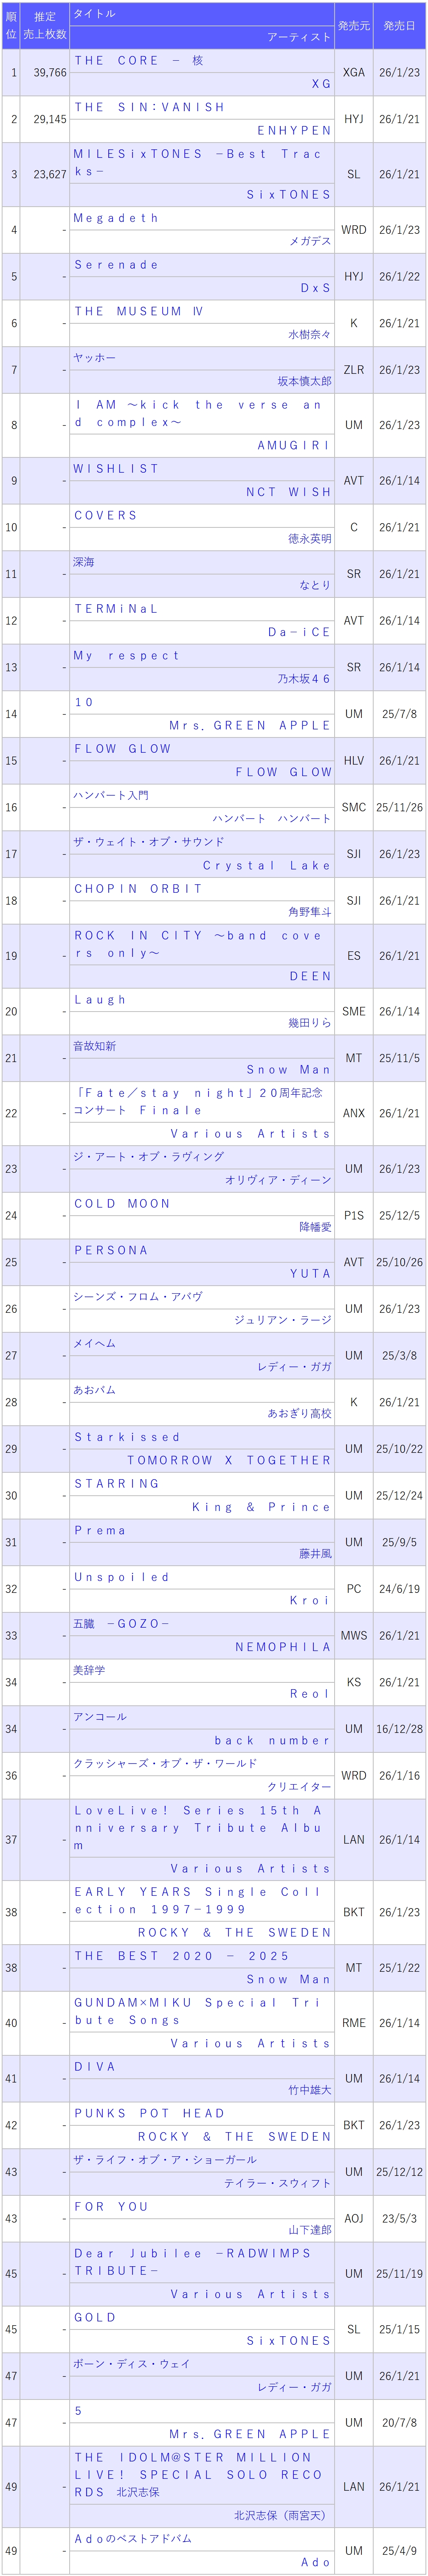Select the album "THE MUSEUM Ⅳ"
This screenshot has width=428, height=2576.
point(139,312)
